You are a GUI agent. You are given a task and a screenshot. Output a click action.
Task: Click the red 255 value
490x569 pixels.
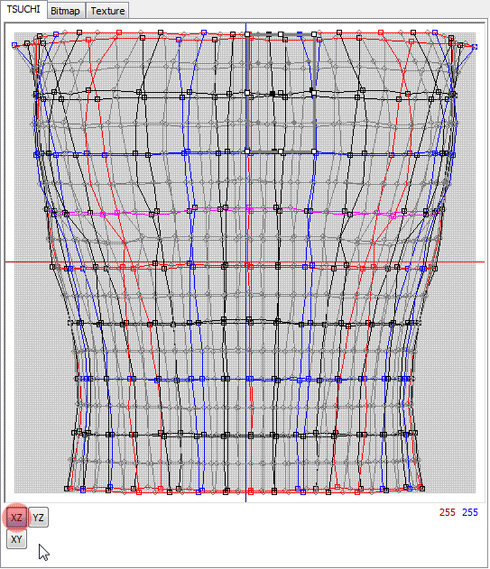click(447, 512)
